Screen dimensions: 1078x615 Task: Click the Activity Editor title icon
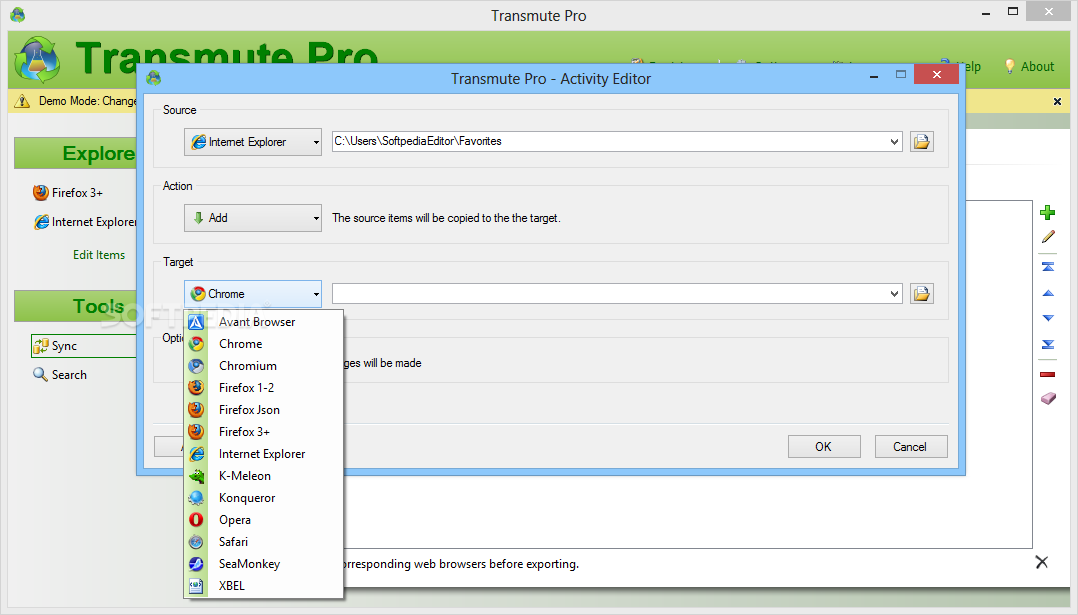coord(154,78)
